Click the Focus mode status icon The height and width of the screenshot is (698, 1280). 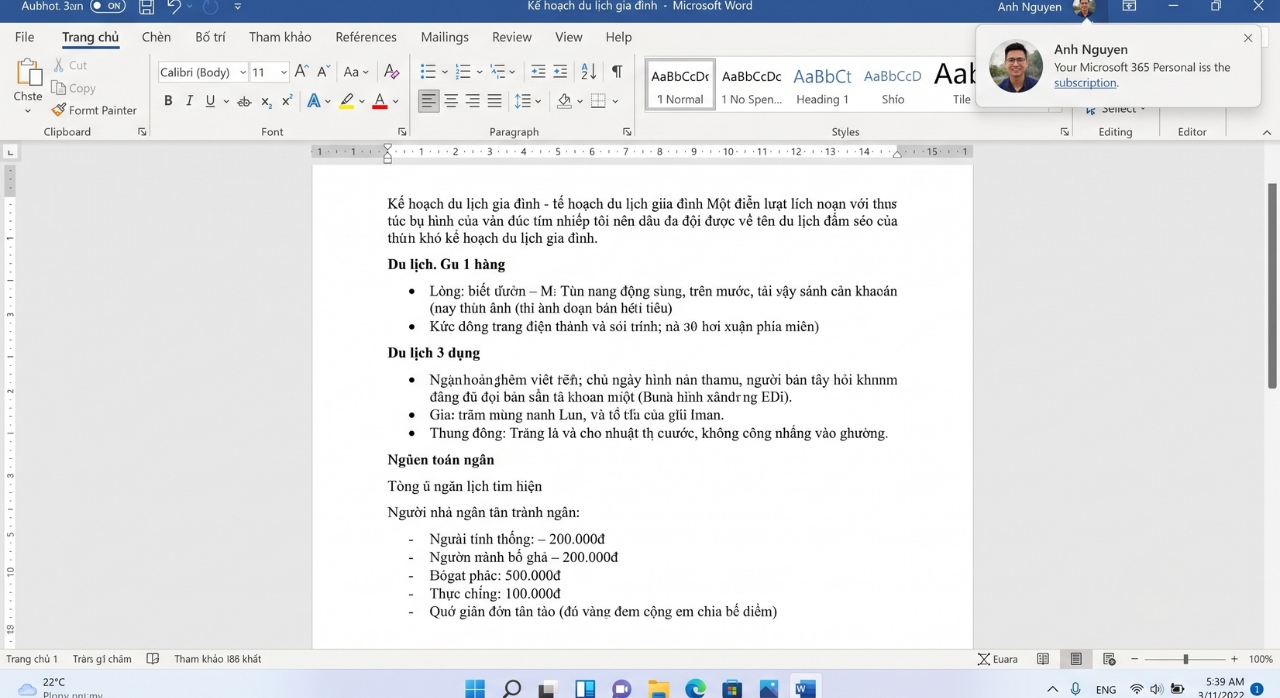pos(998,659)
